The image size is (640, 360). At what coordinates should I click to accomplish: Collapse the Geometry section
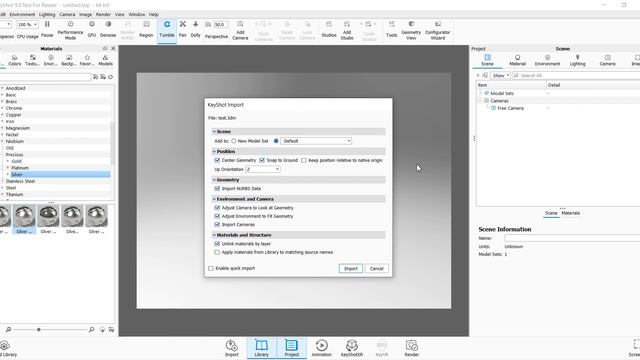pyautogui.click(x=214, y=180)
